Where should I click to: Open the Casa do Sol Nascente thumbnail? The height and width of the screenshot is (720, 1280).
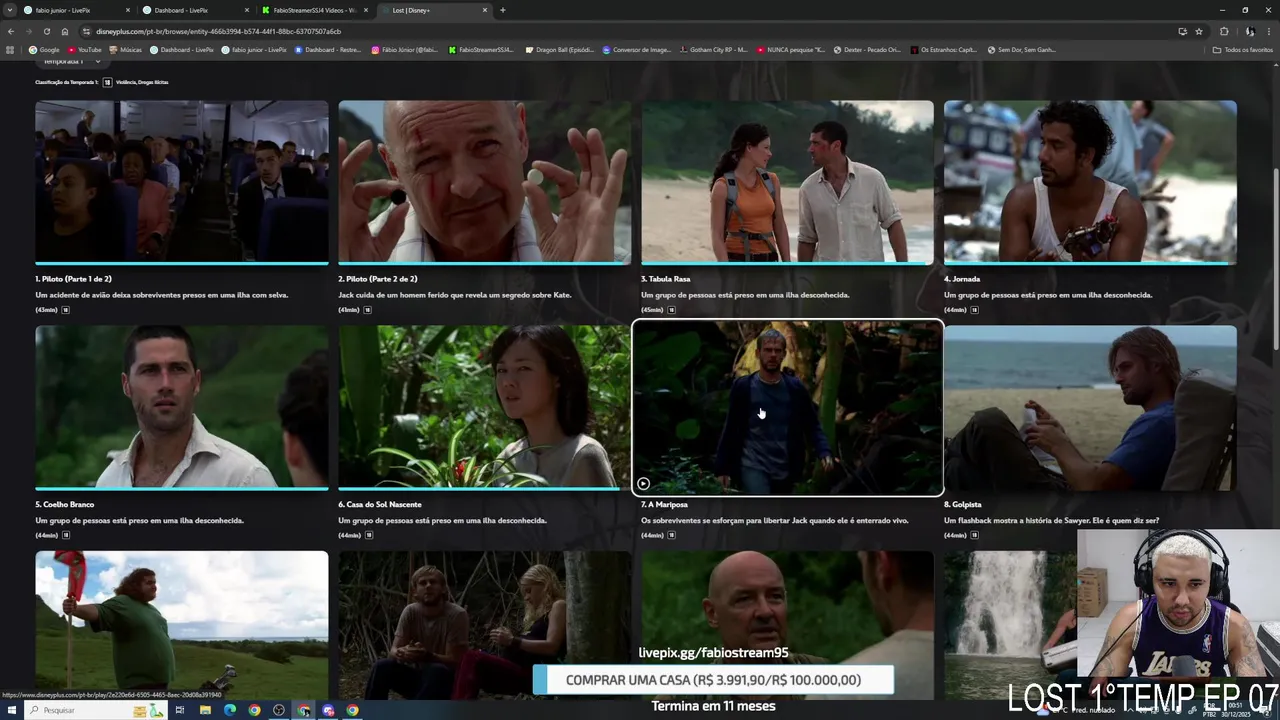click(x=484, y=408)
